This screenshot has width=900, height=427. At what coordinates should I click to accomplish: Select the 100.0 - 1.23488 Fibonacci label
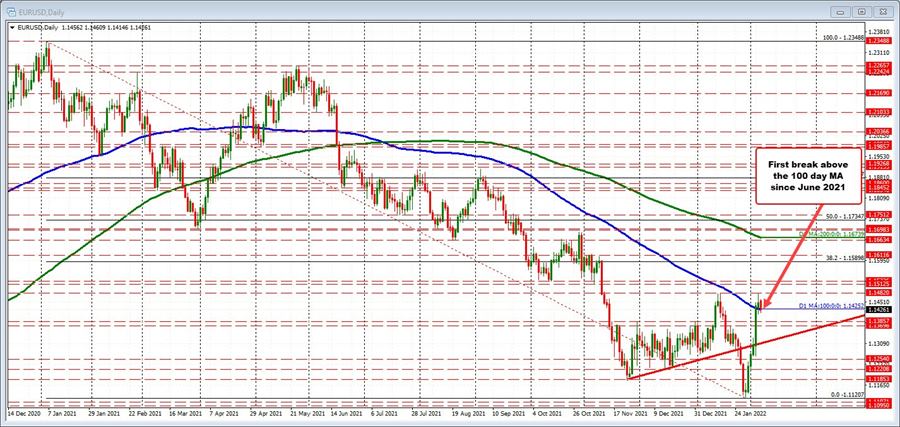[843, 37]
